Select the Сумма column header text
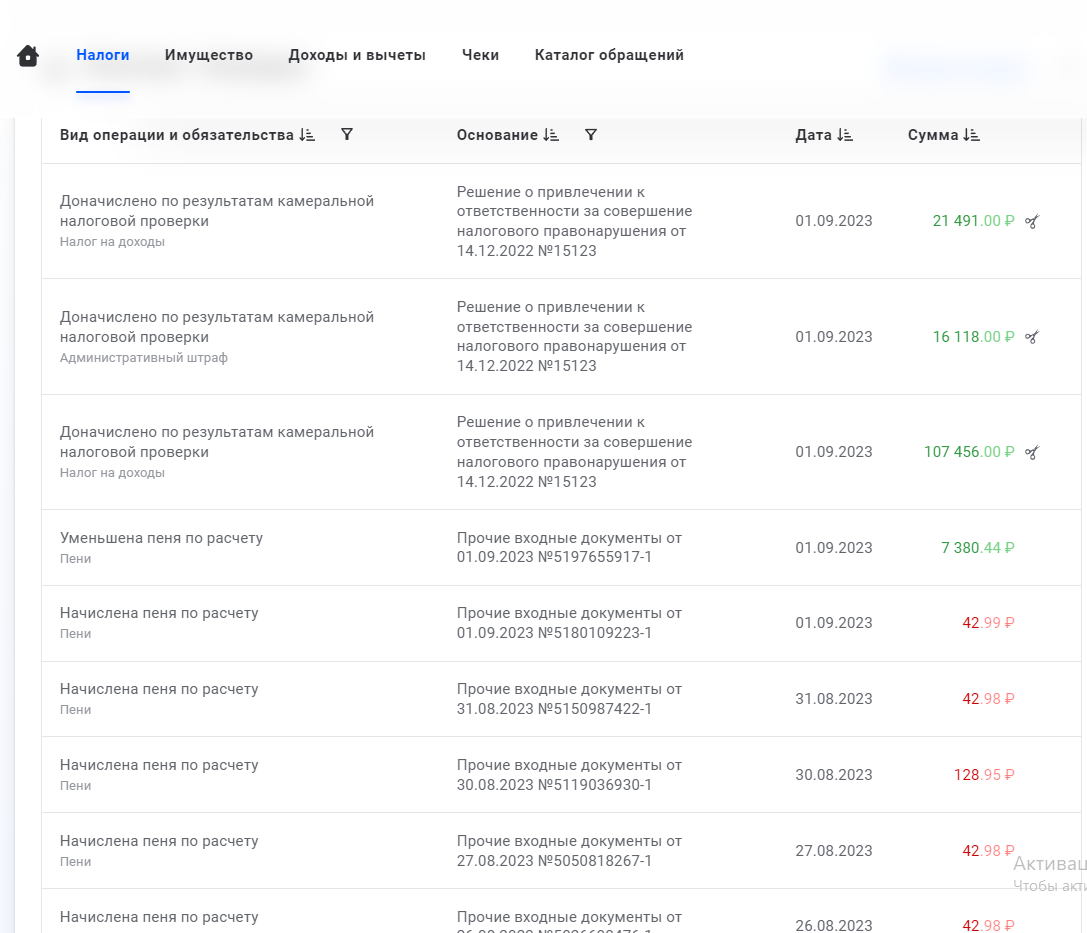This screenshot has width=1087, height=933. tap(933, 135)
